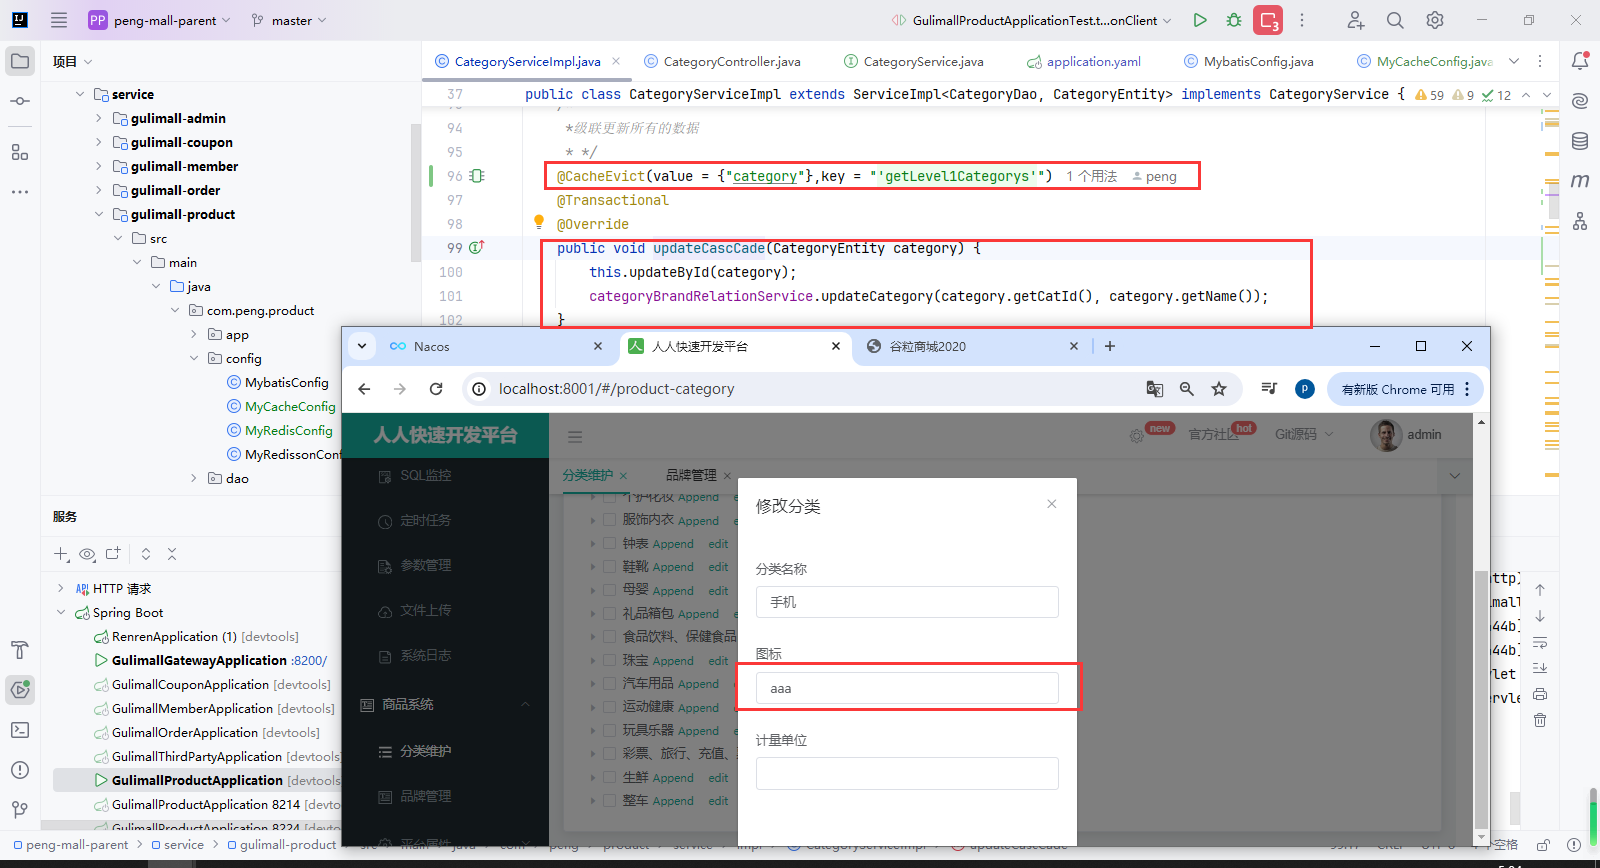Toggle the services view eye icon
Screen dimensions: 1600x868
coord(87,554)
